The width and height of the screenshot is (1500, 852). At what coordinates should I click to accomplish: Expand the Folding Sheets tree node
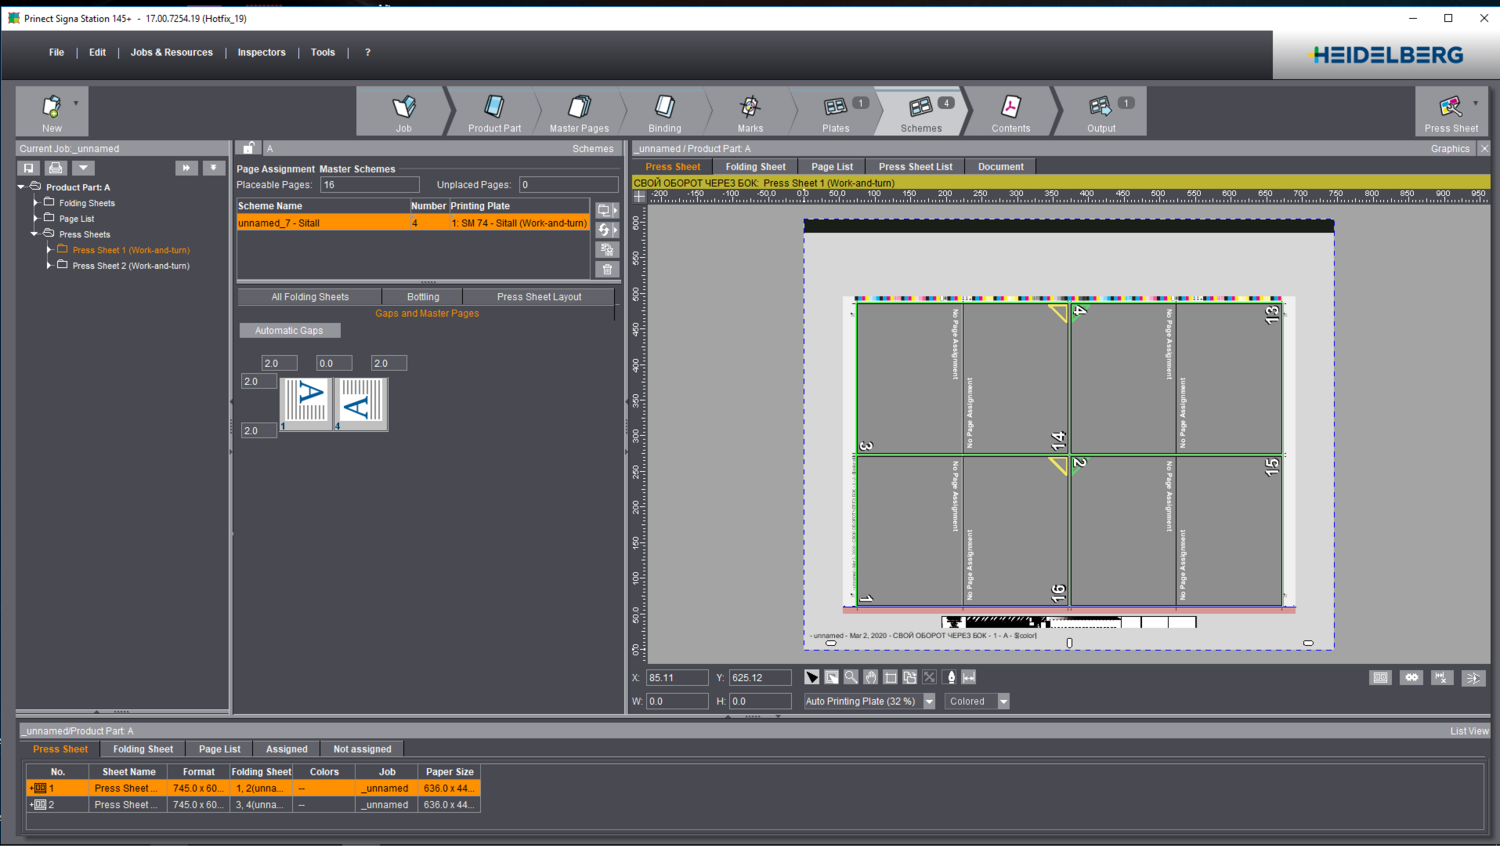pos(36,203)
